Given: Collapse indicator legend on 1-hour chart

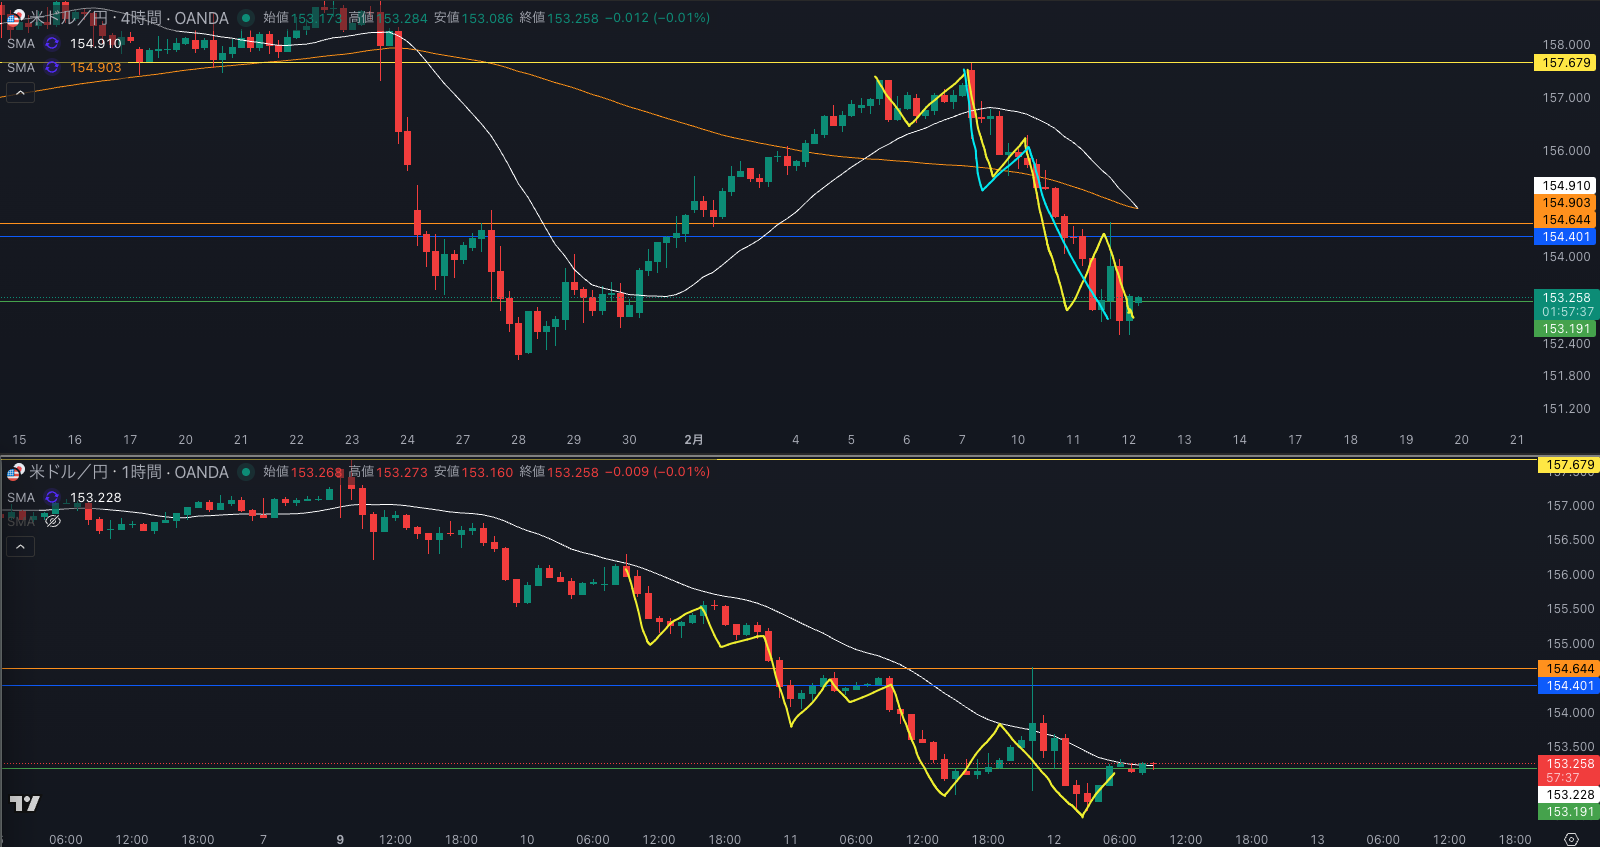Looking at the screenshot, I should coord(20,547).
